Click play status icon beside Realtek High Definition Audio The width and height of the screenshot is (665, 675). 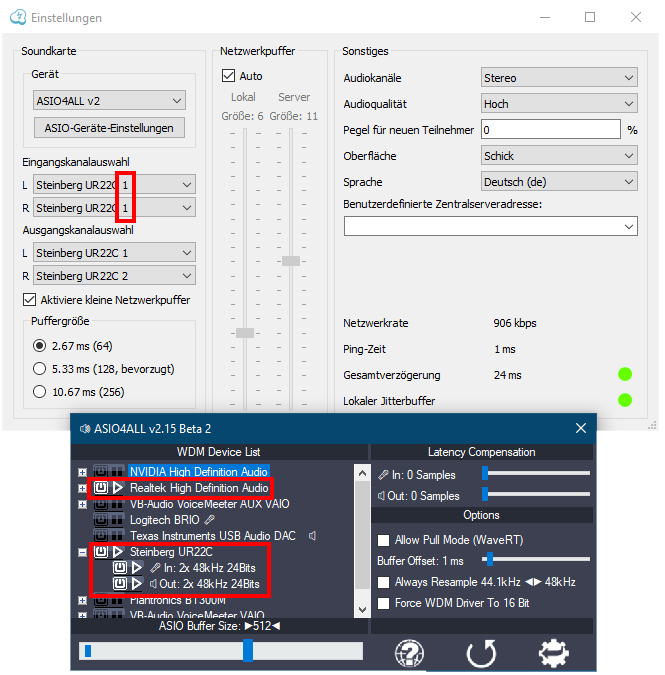click(x=118, y=488)
